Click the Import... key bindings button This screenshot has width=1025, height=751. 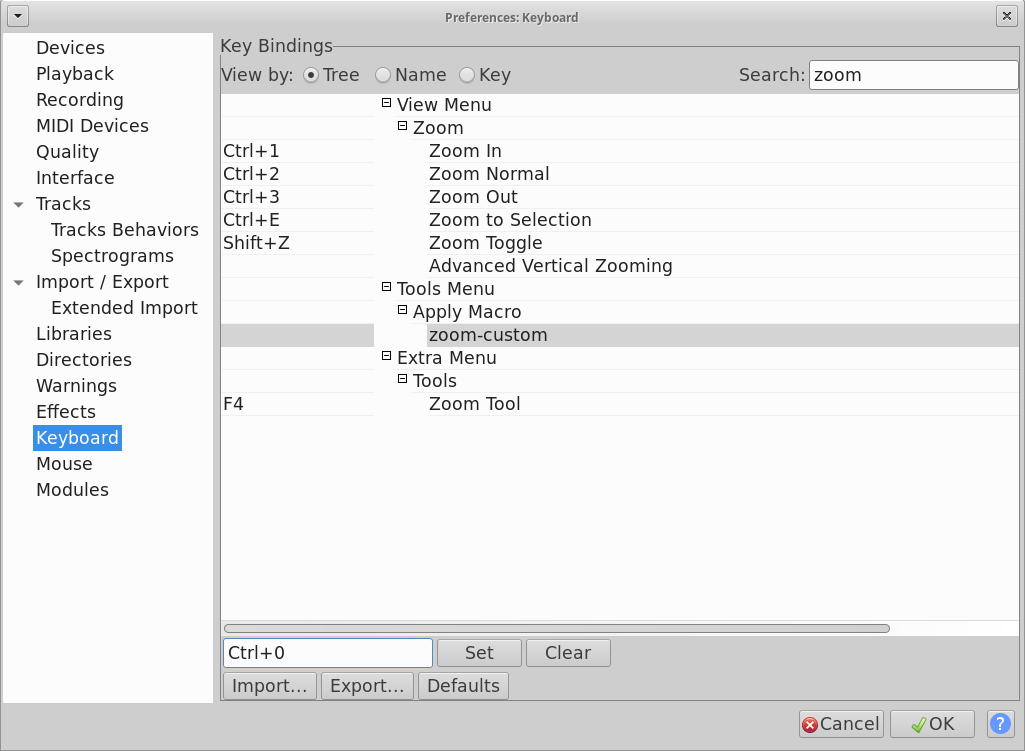point(270,686)
